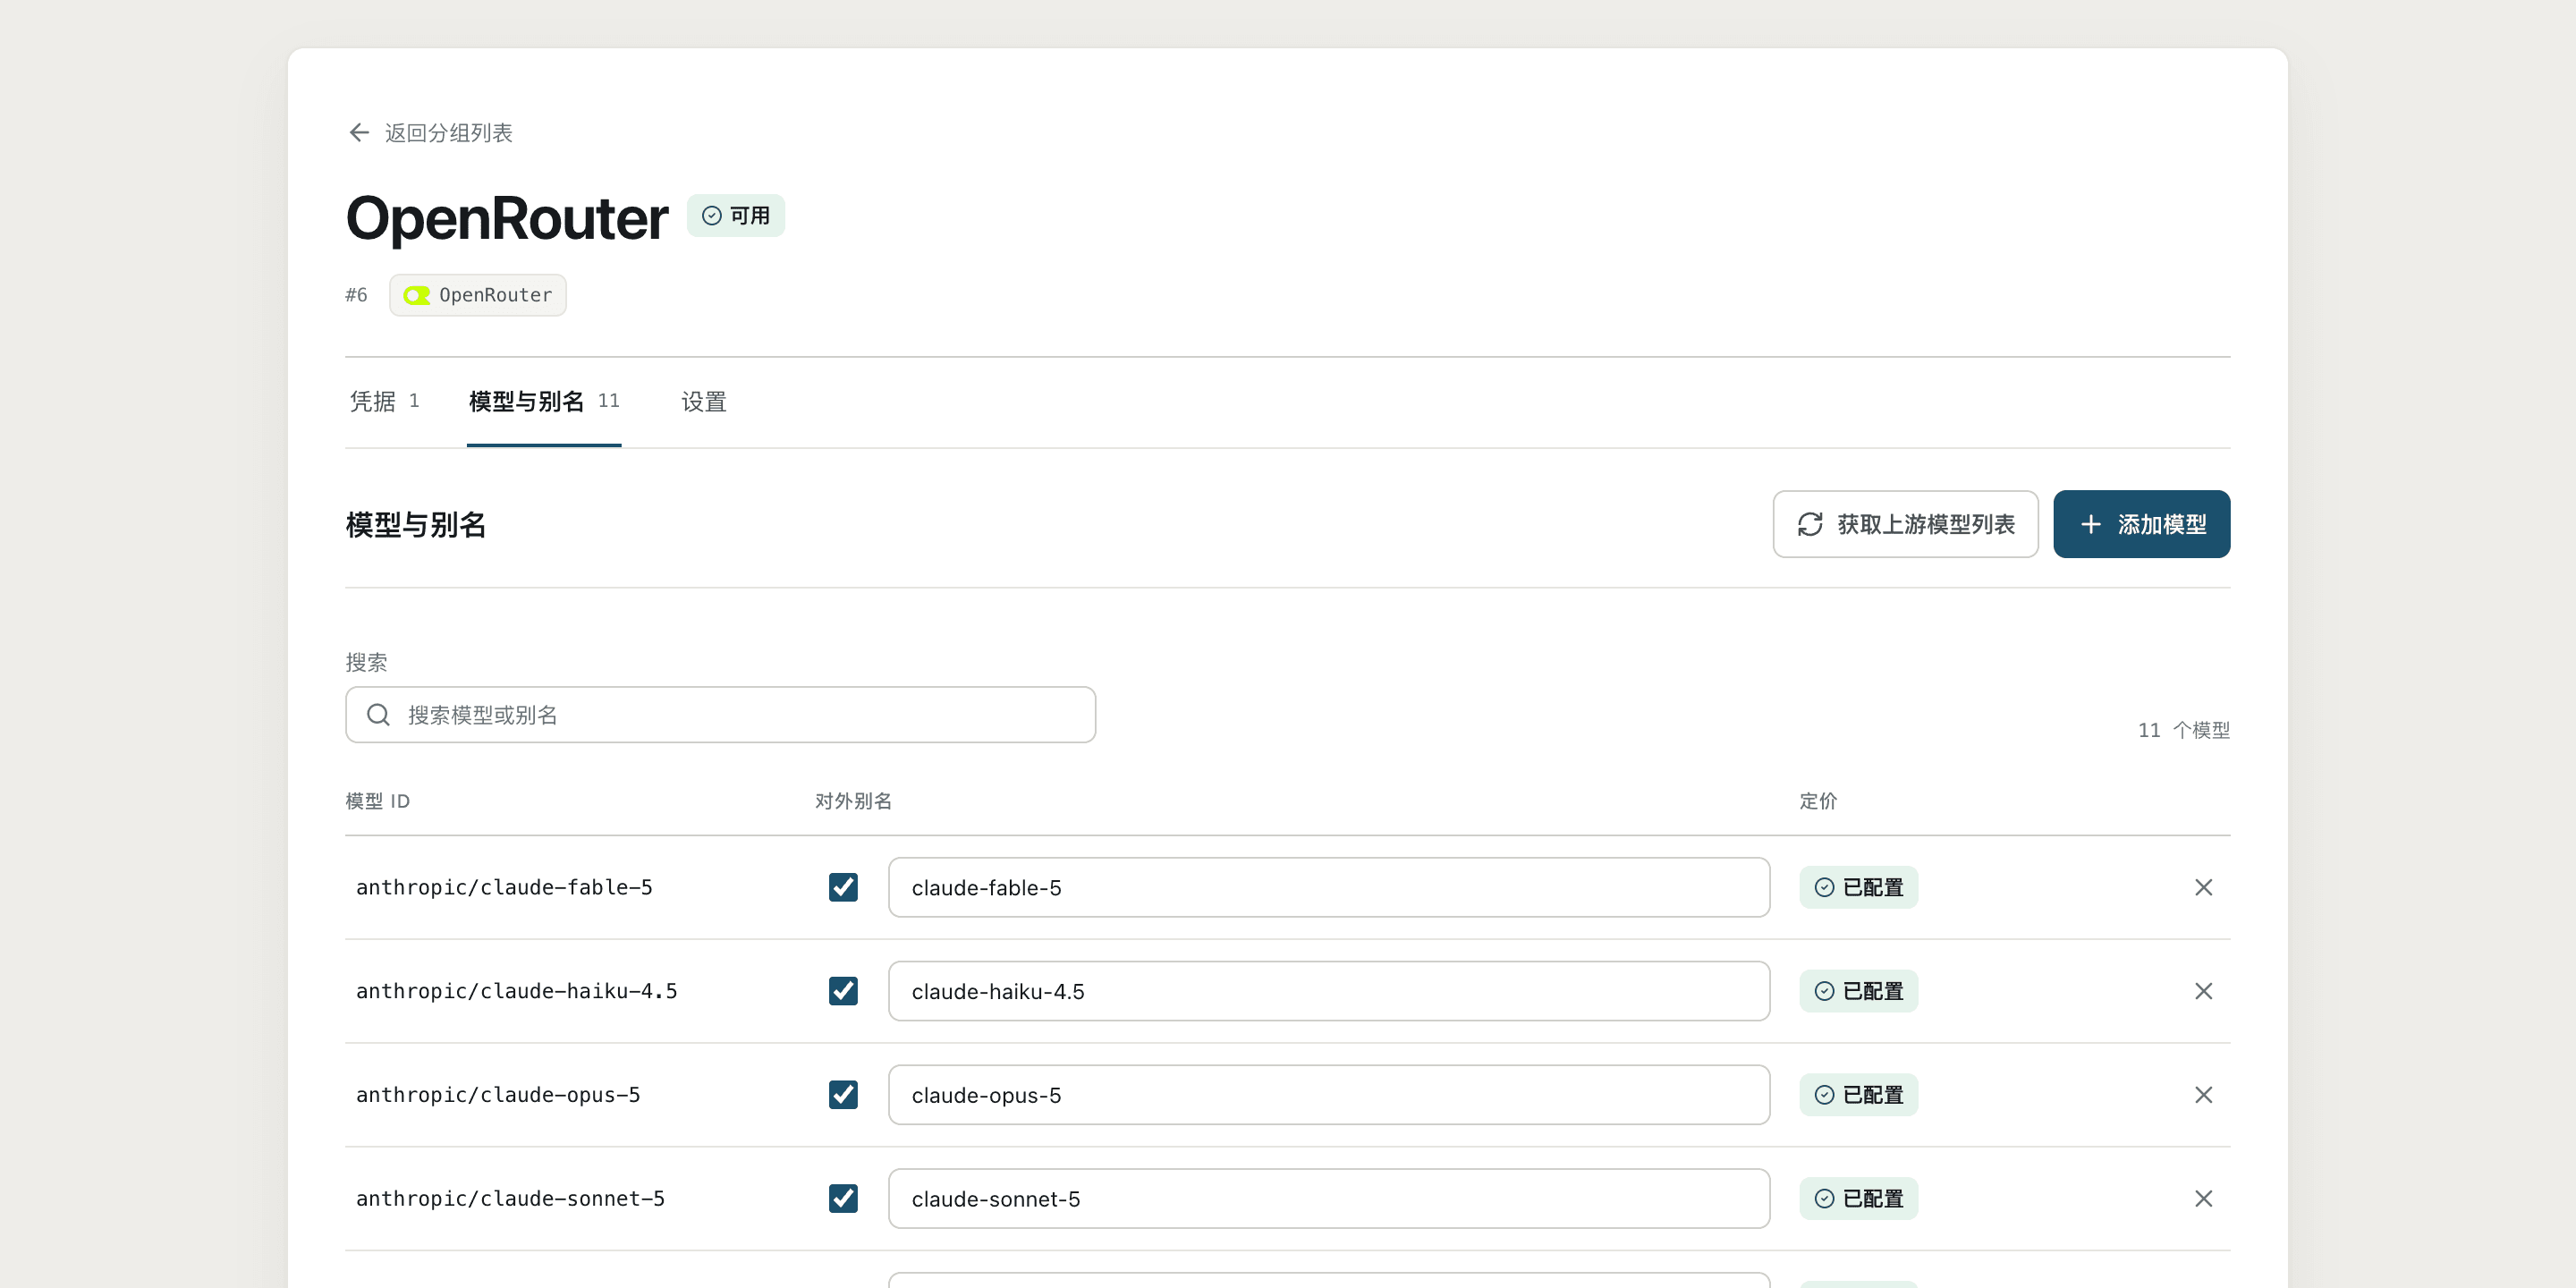This screenshot has width=2576, height=1288.
Task: Switch to the 设置 tab
Action: 704,402
